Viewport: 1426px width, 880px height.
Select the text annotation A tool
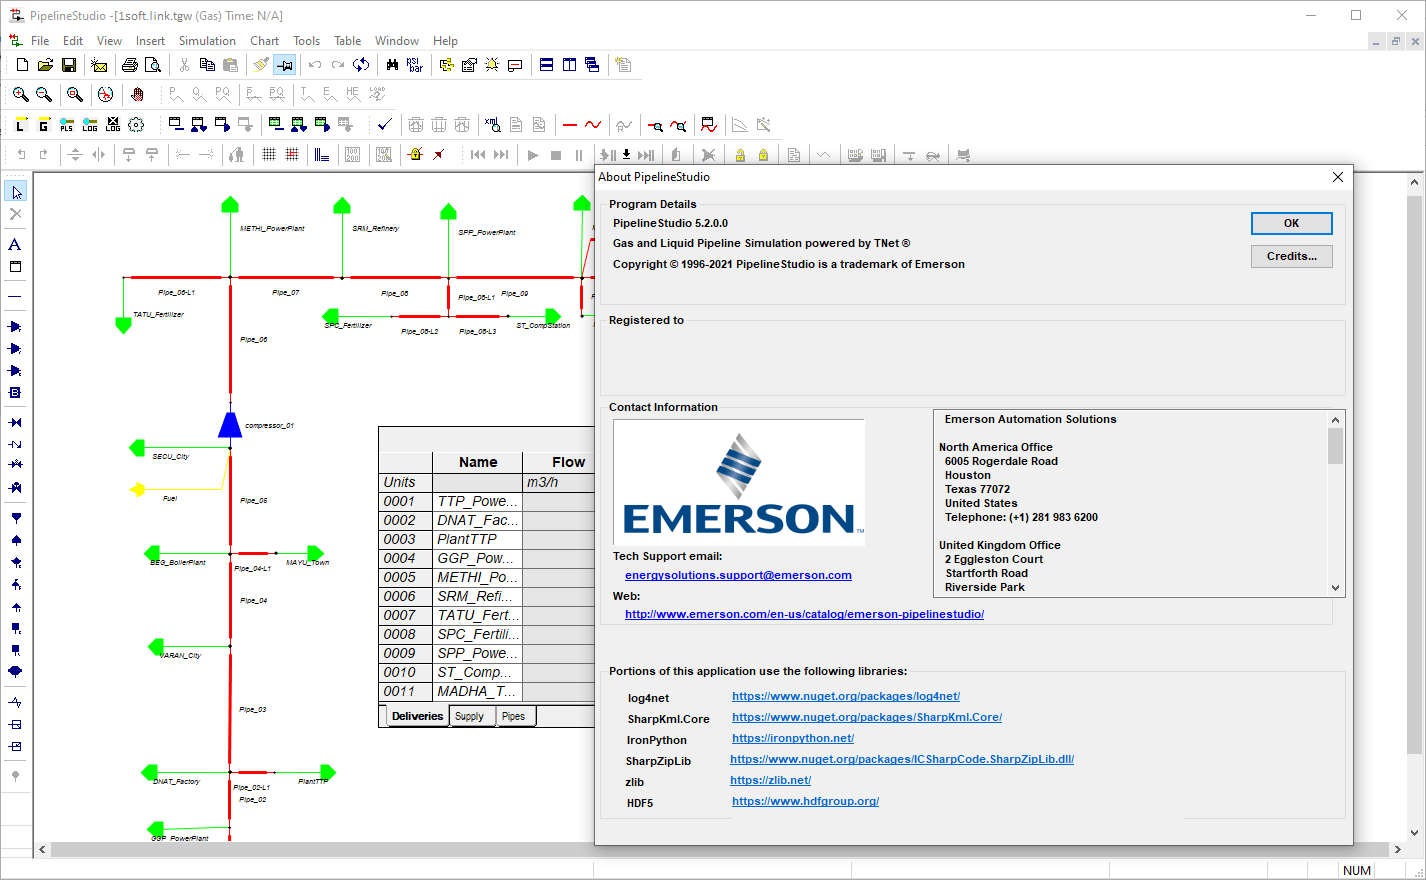tap(15, 244)
